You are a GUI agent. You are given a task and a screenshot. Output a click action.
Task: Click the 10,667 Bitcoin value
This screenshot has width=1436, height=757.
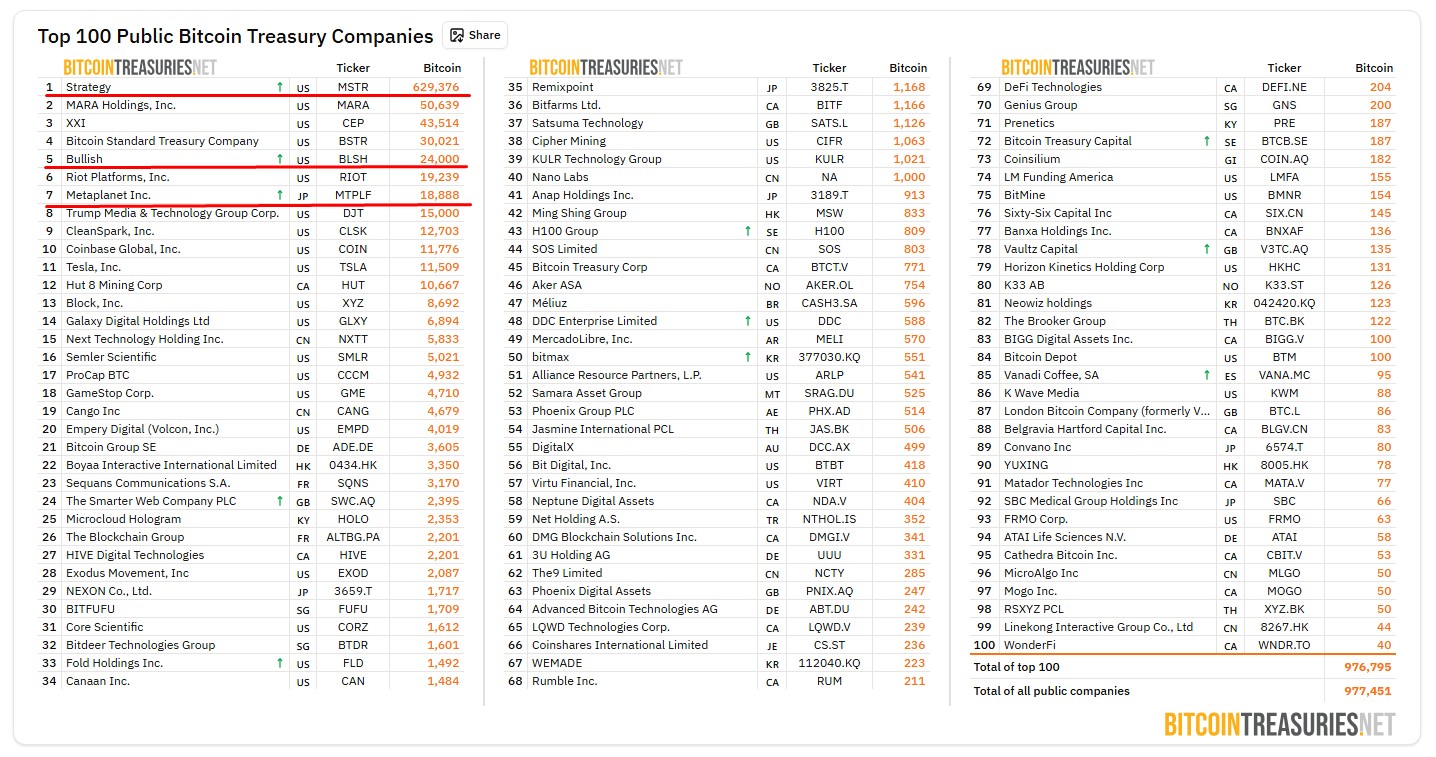(439, 285)
